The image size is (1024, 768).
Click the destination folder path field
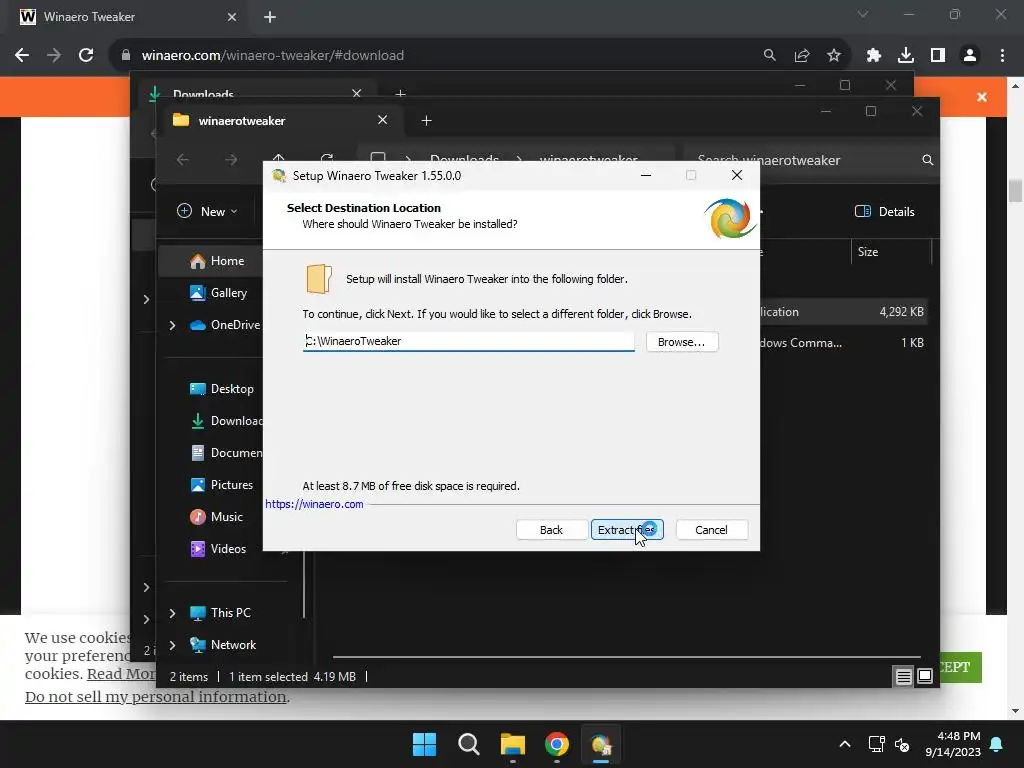click(x=468, y=341)
